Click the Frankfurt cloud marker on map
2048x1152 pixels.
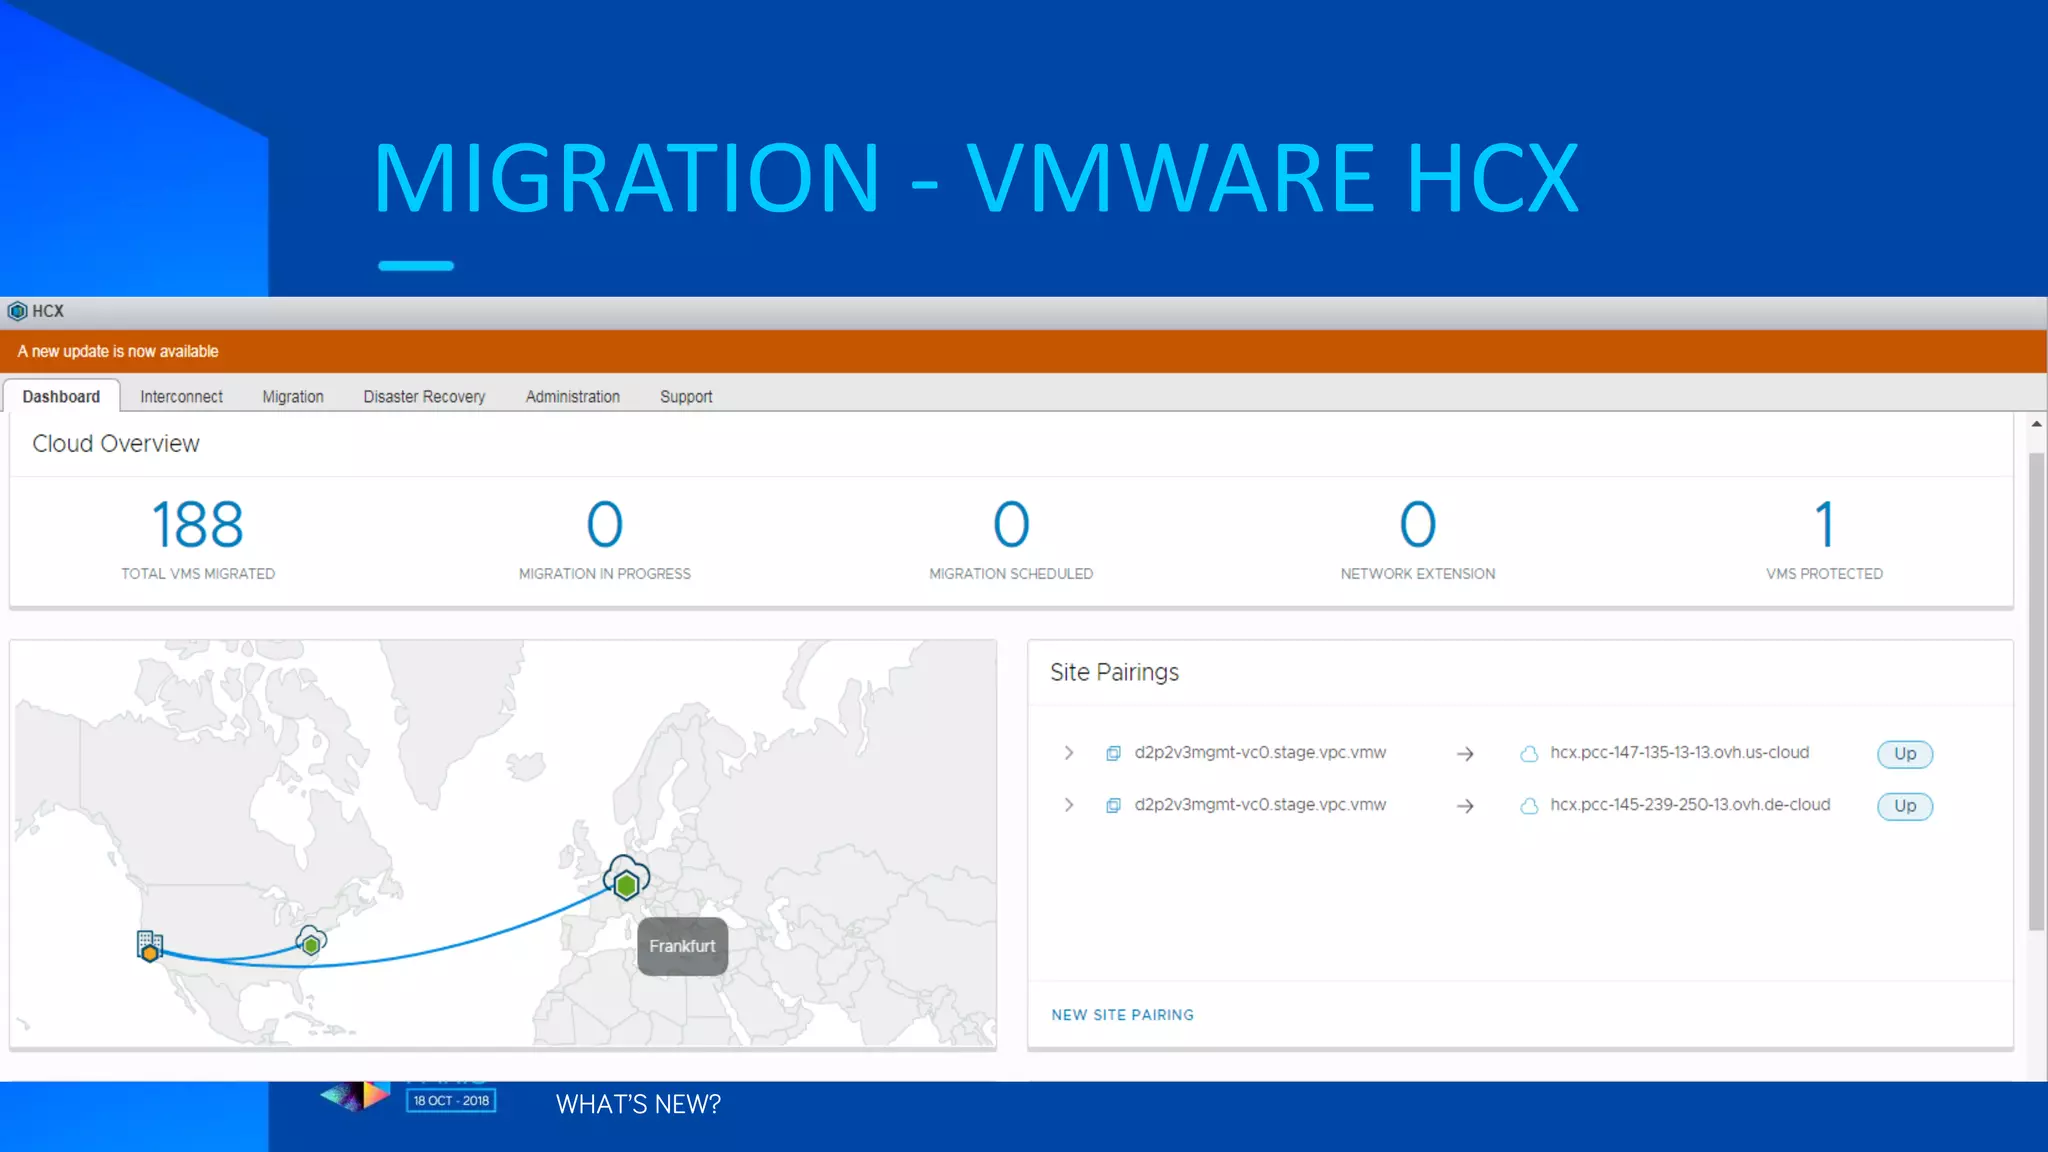click(x=626, y=878)
